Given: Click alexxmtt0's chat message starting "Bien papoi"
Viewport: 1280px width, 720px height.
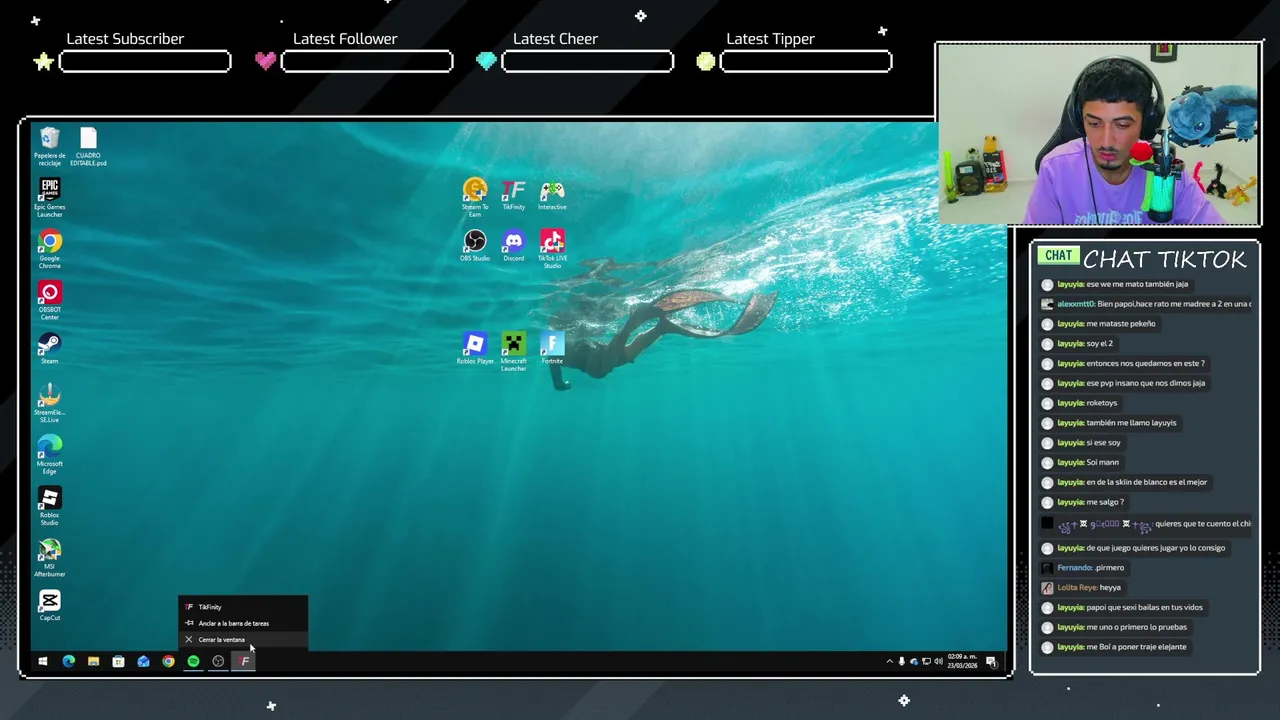Looking at the screenshot, I should coord(1174,304).
